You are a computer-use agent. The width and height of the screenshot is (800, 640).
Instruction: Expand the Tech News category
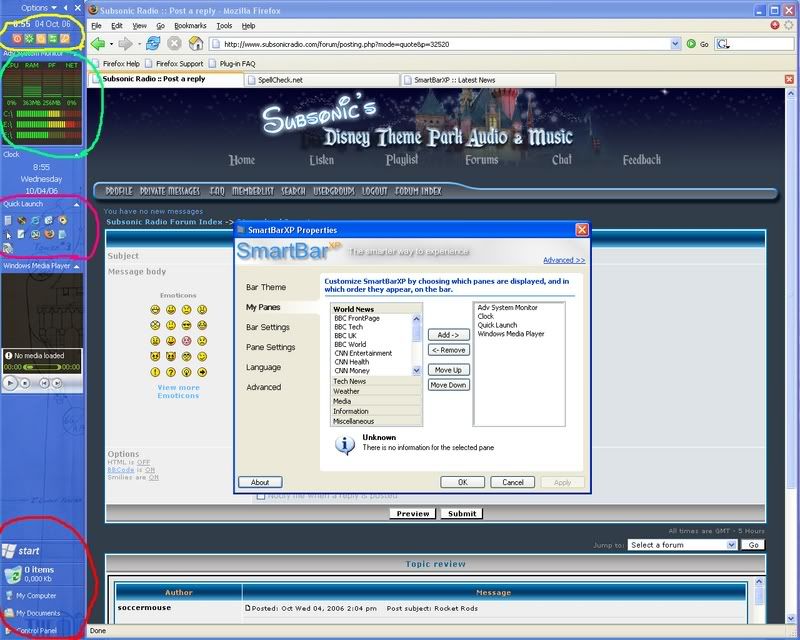tap(377, 381)
